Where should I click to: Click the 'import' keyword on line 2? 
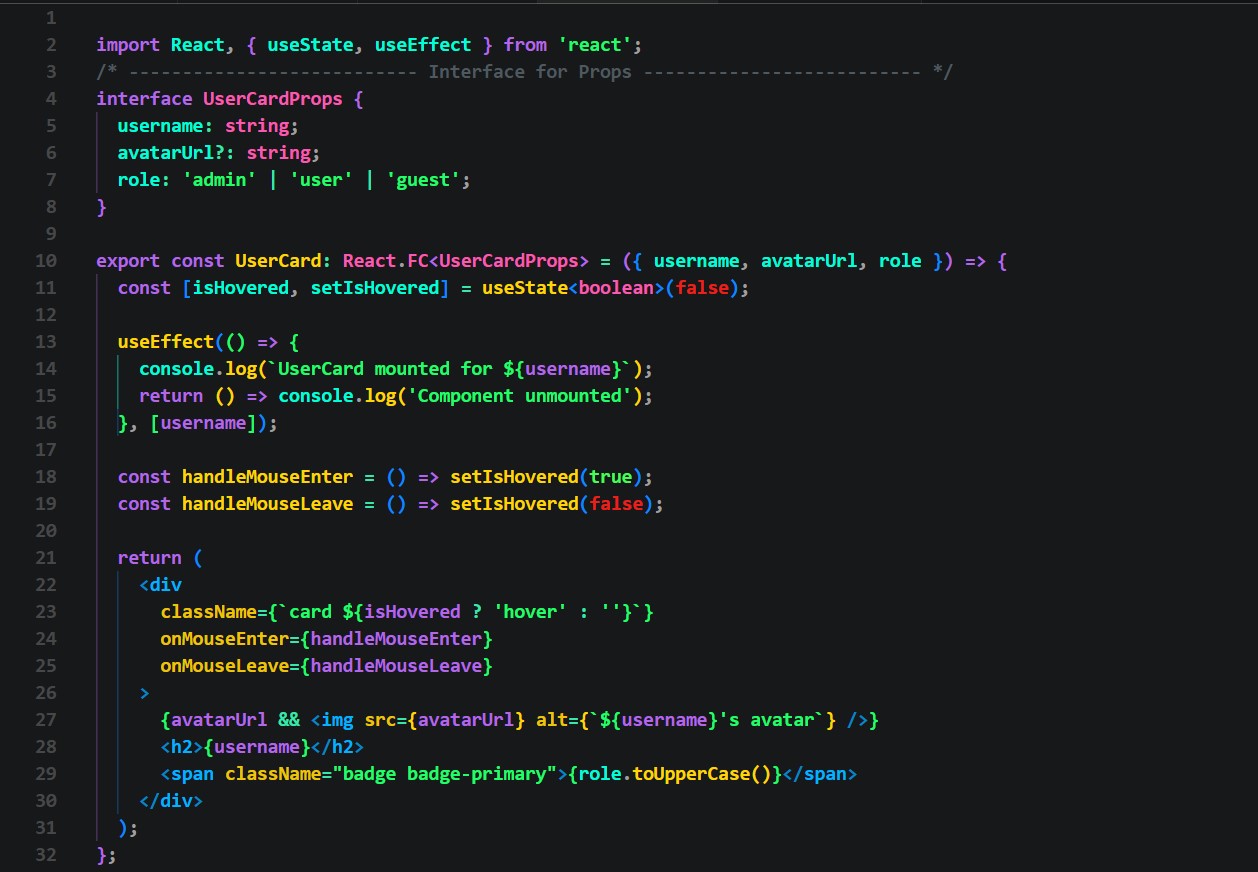pos(128,45)
